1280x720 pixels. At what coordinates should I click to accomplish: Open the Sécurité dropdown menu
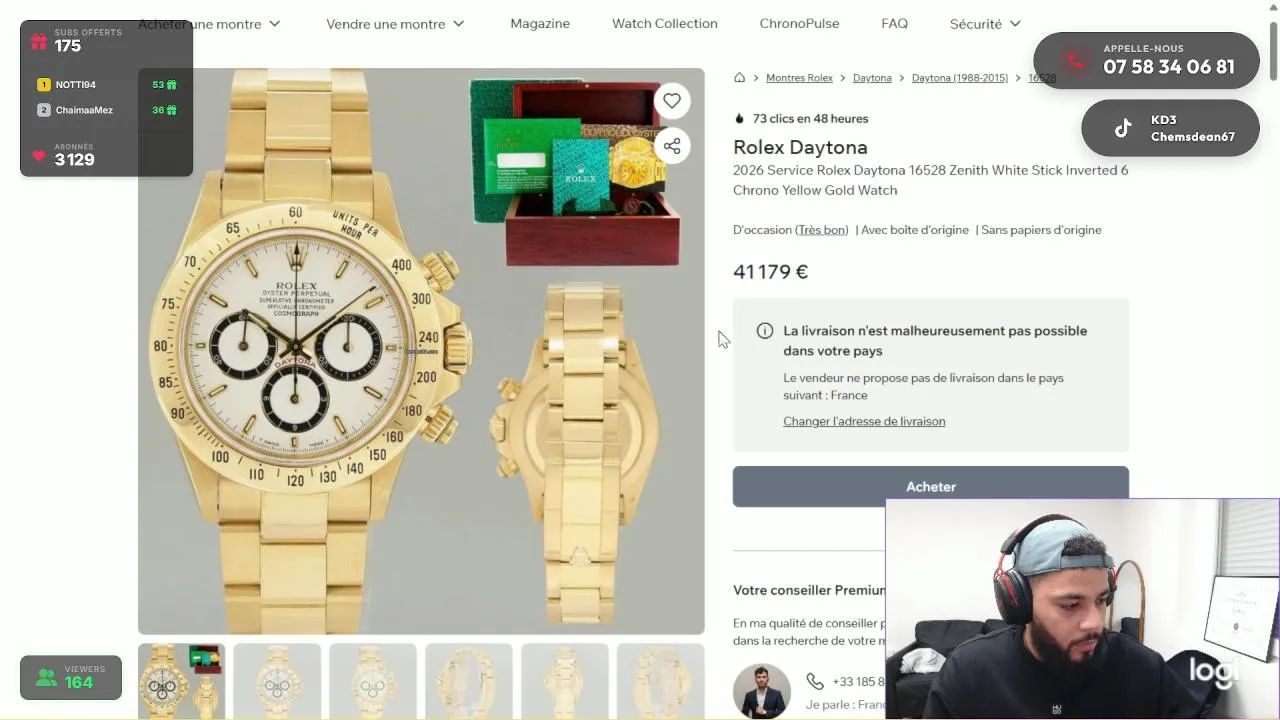[986, 24]
